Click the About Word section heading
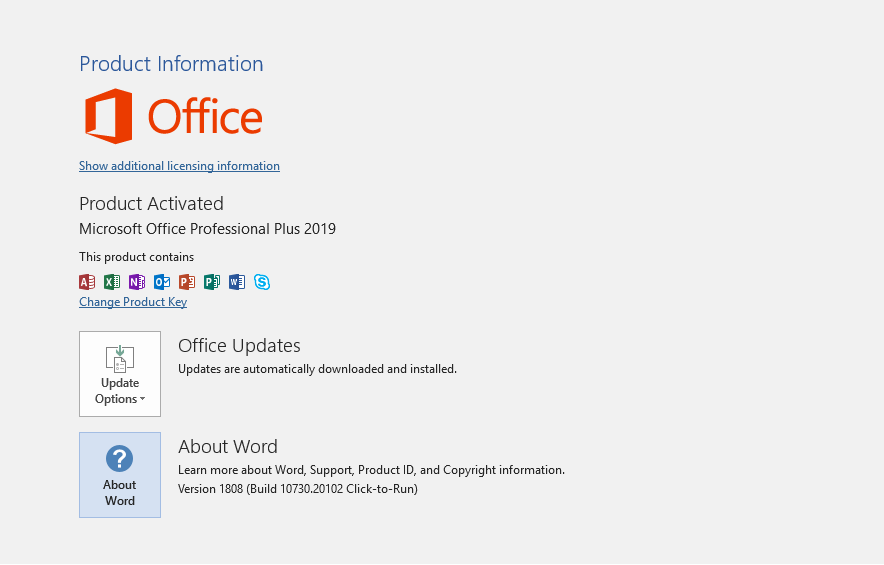 coord(228,447)
